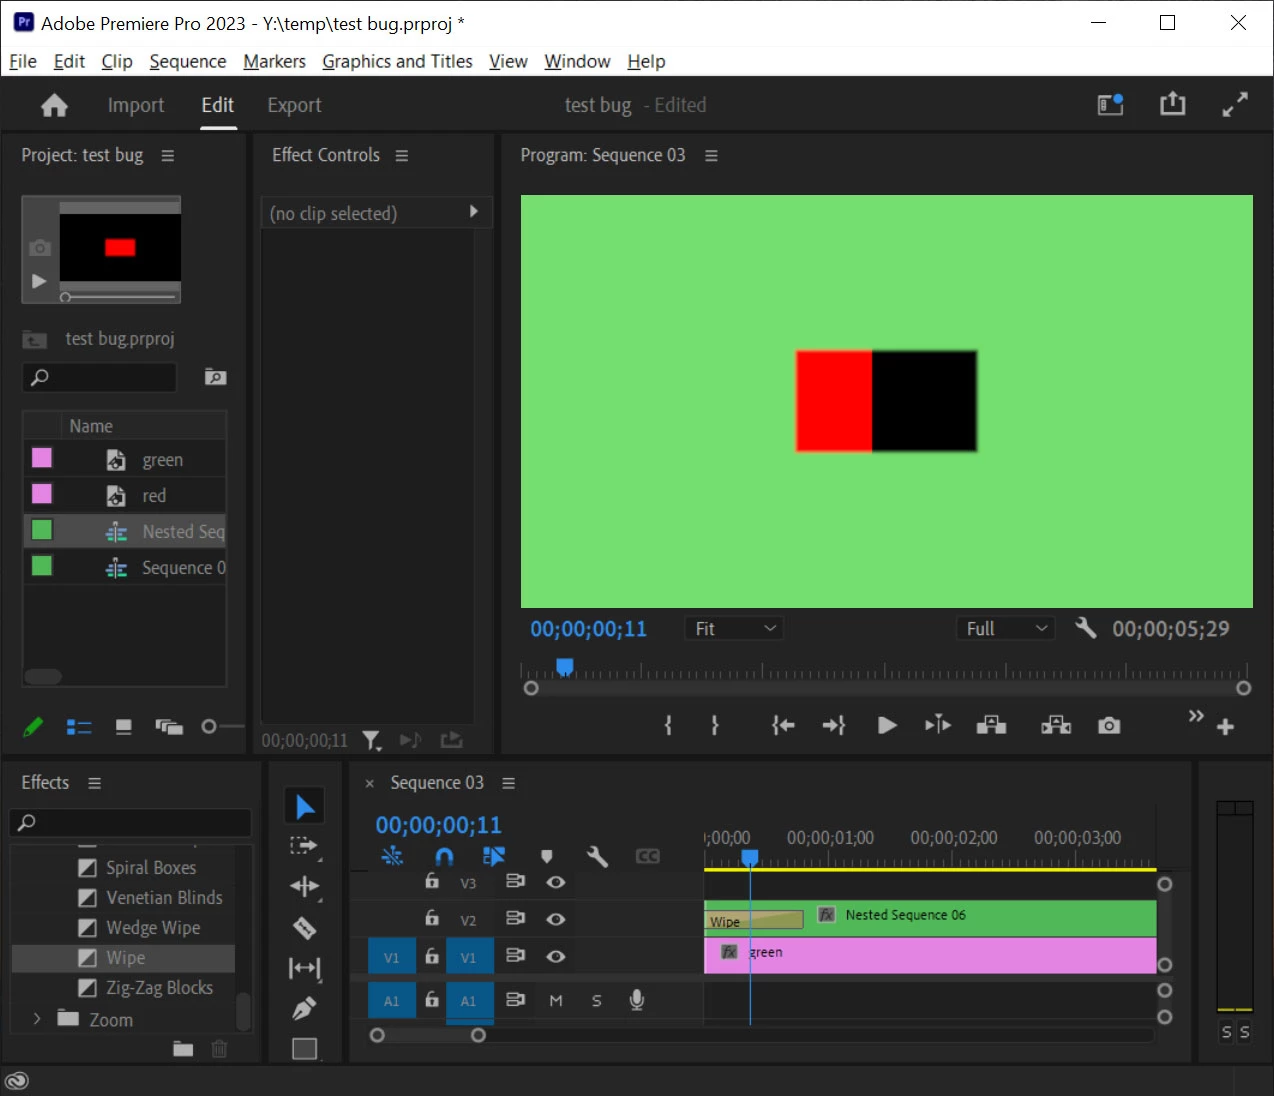Open the Clip menu
1274x1096 pixels.
click(x=117, y=61)
